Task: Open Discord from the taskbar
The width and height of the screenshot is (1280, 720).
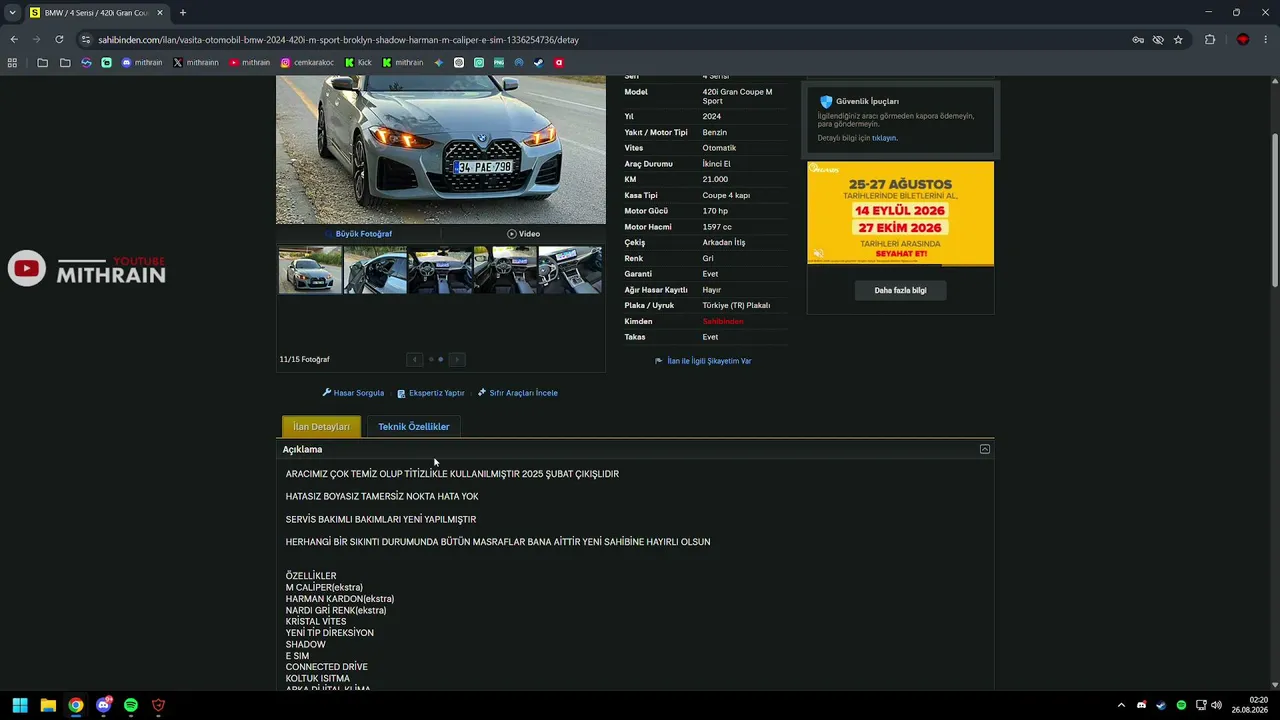Action: pos(103,705)
